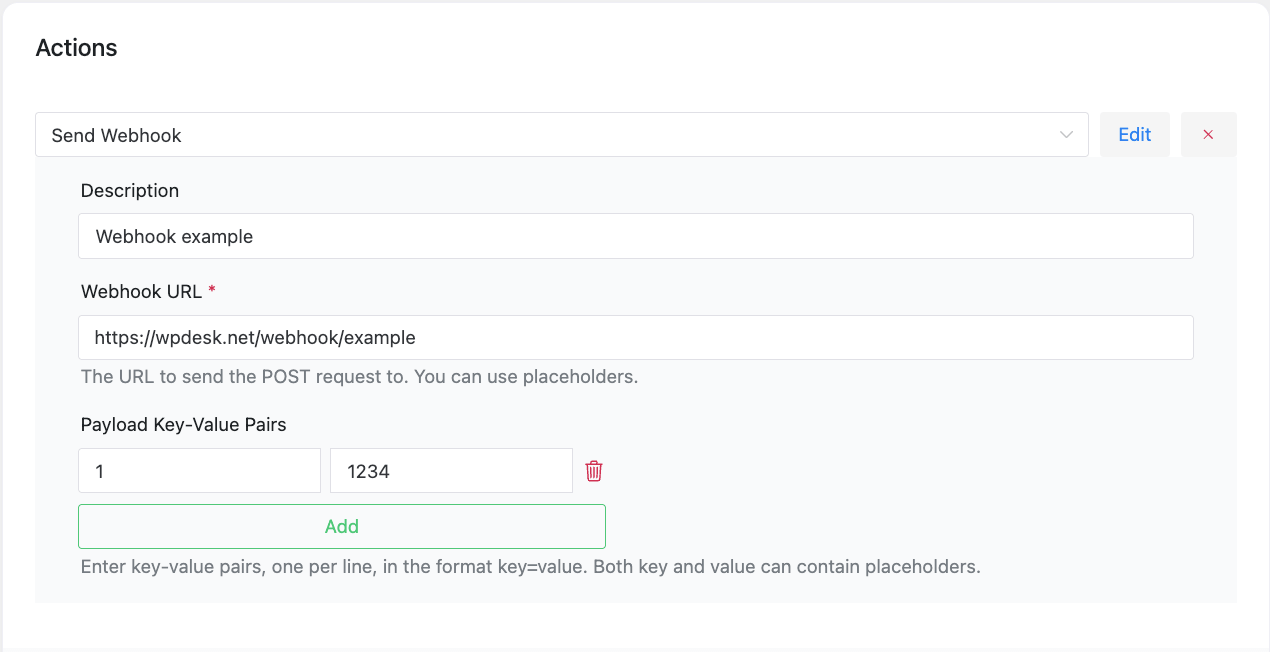
Task: Click the Webhook URL label
Action: point(141,292)
